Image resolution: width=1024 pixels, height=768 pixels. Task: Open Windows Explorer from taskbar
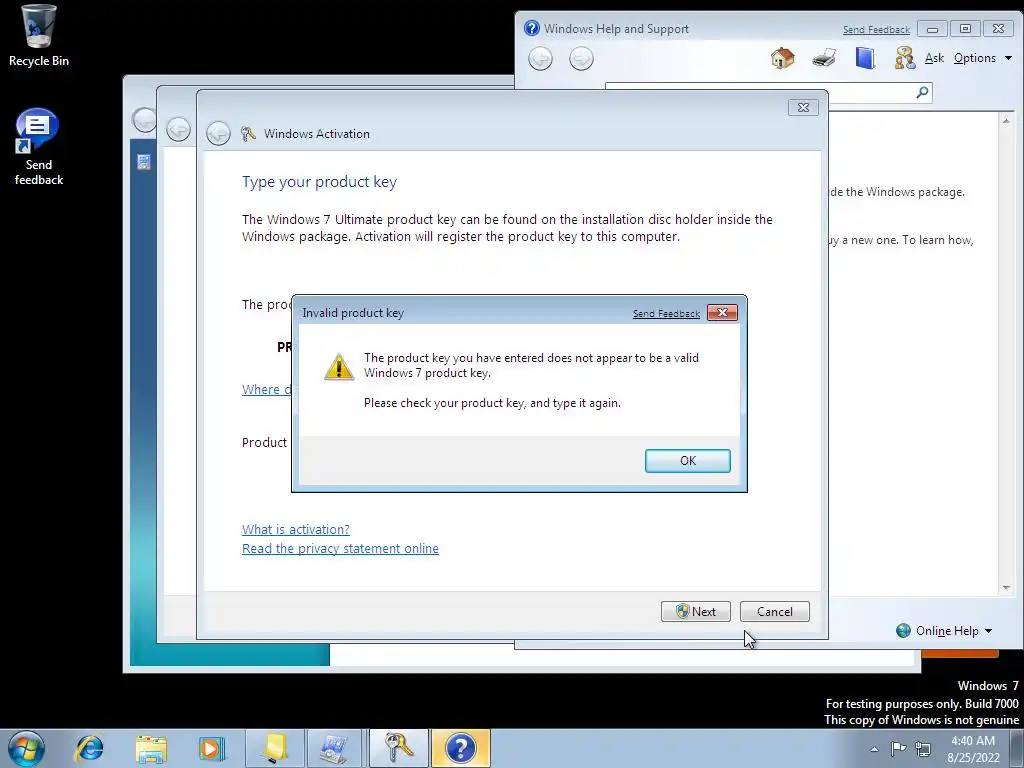(x=151, y=748)
